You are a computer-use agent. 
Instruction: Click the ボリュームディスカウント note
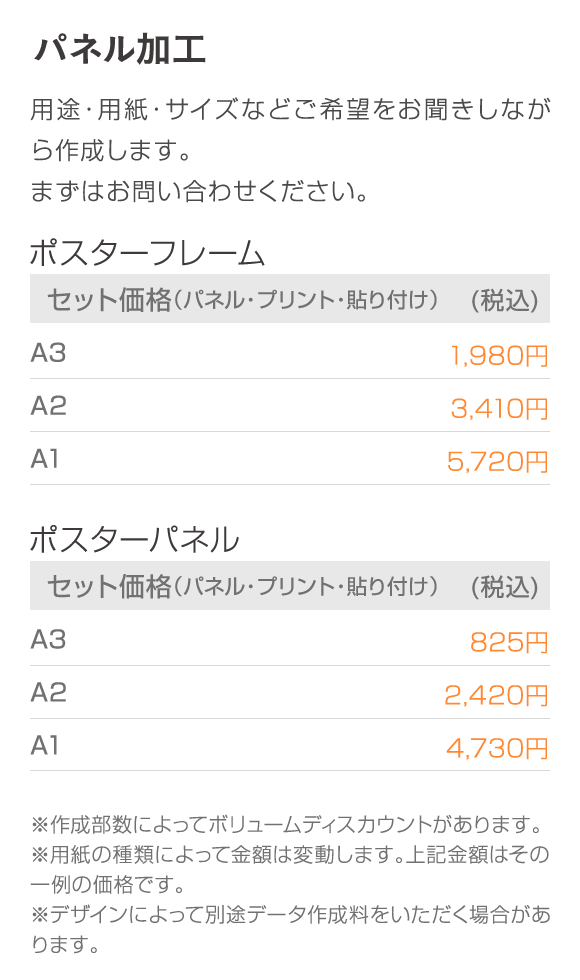pyautogui.click(x=288, y=824)
